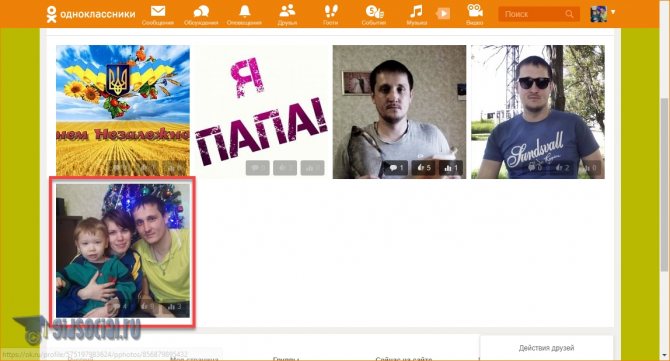
Task: Click the music play button icon
Action: coord(443,14)
